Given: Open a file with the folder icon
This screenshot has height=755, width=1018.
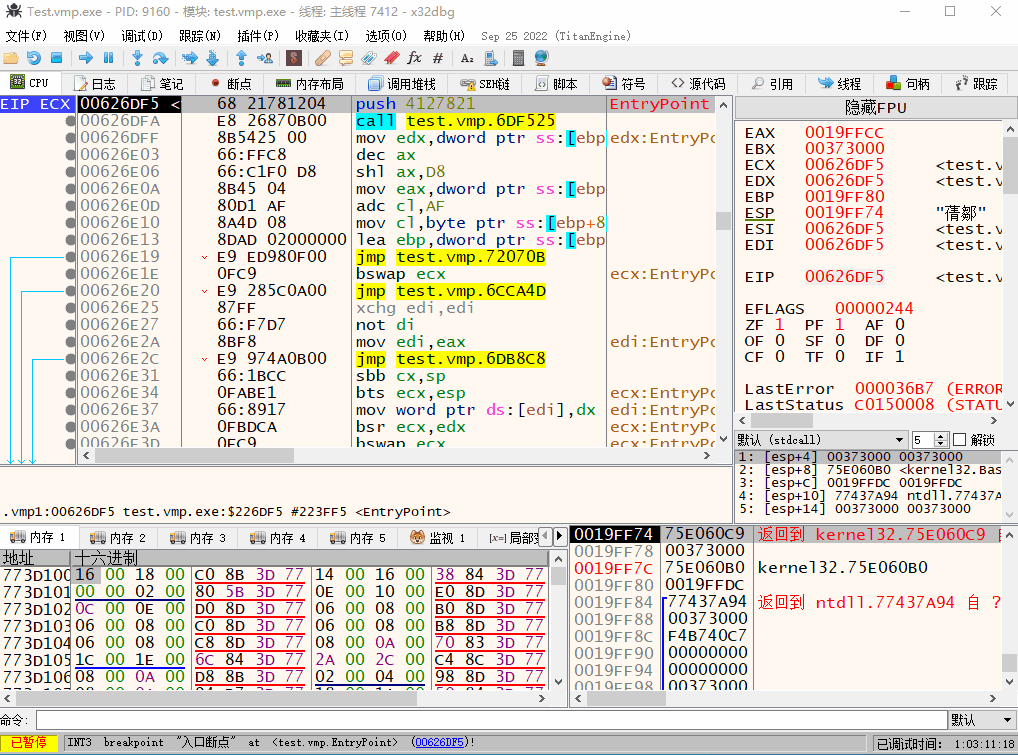Looking at the screenshot, I should click(12, 58).
